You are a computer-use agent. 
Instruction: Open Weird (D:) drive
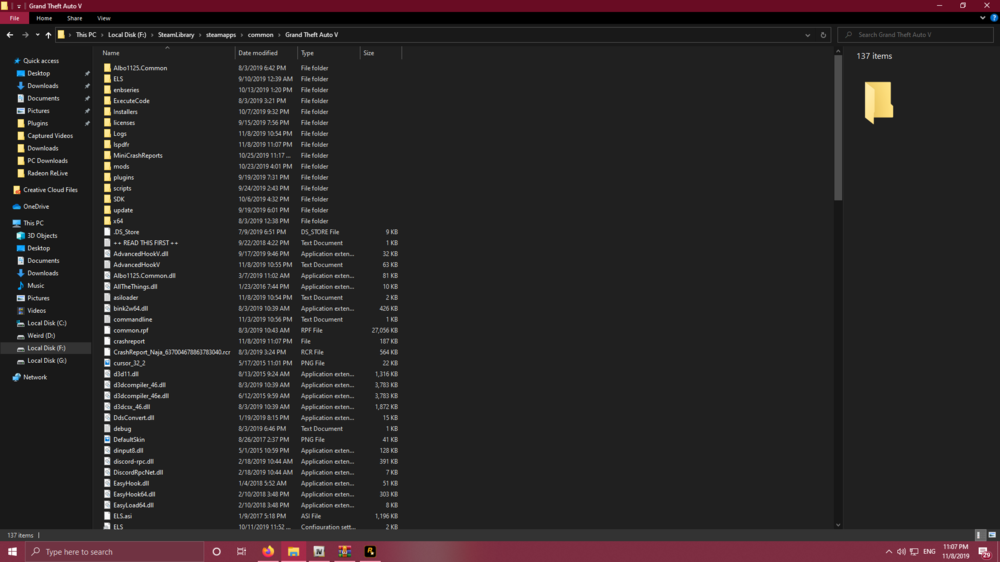click(41, 336)
